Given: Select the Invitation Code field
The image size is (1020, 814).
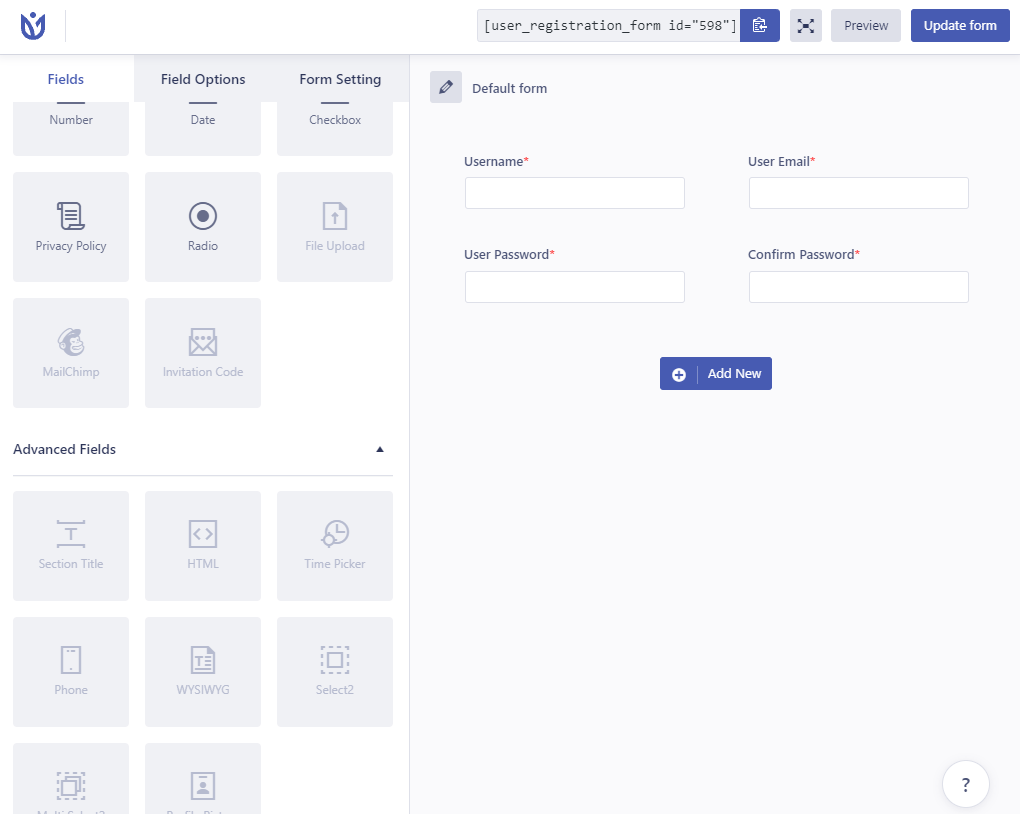Looking at the screenshot, I should coord(203,353).
